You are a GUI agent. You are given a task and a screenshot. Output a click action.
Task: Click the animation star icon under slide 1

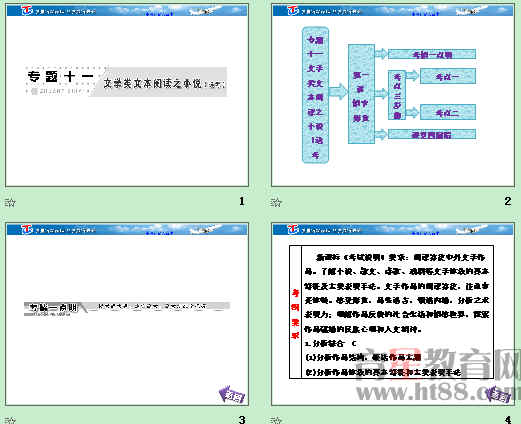(10, 202)
